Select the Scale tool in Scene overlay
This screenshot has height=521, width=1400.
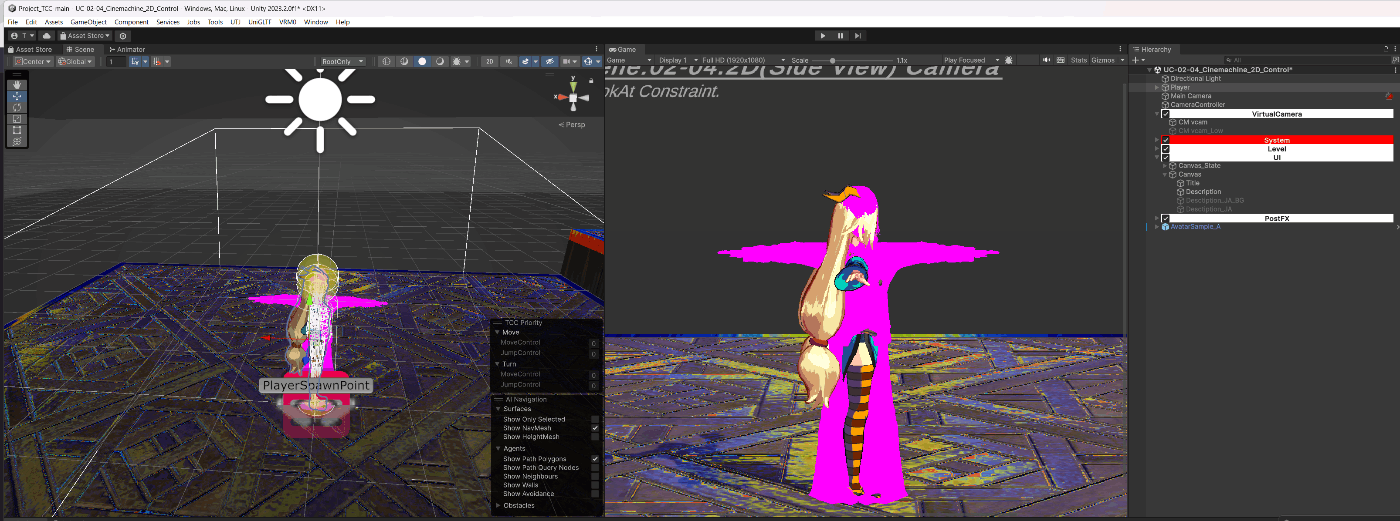click(15, 118)
